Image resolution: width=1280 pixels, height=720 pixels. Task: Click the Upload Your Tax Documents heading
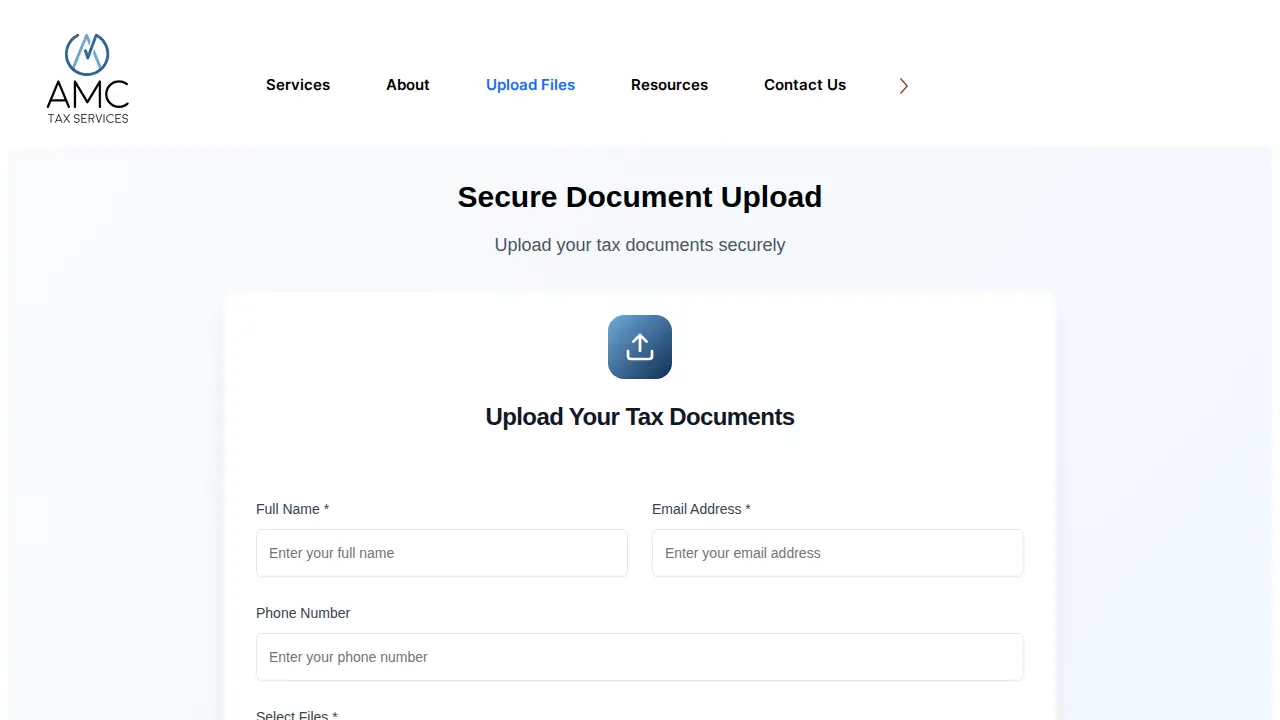[x=640, y=417]
